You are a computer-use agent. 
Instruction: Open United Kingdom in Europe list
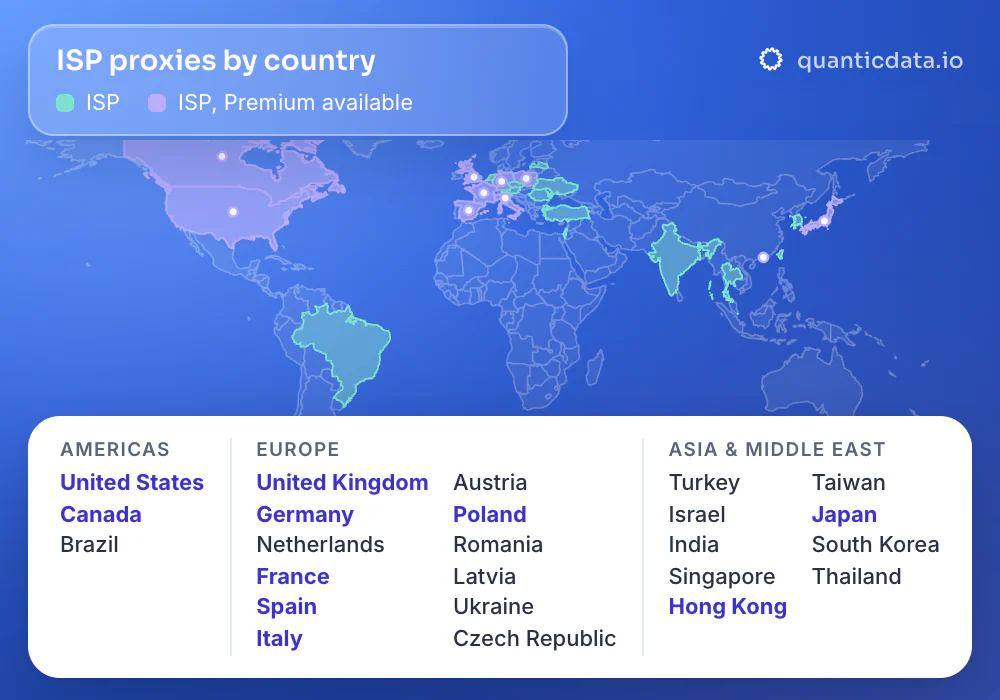[x=342, y=483]
